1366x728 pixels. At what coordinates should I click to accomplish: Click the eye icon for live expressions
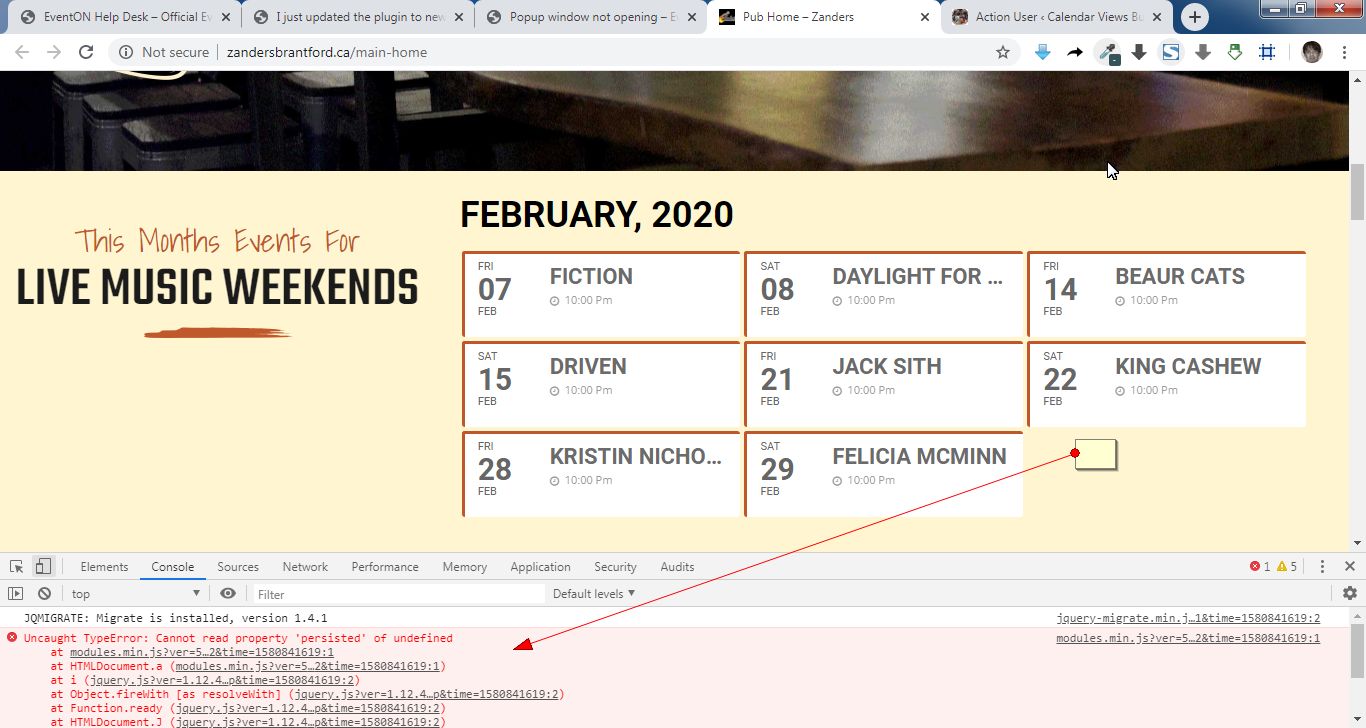pos(228,594)
